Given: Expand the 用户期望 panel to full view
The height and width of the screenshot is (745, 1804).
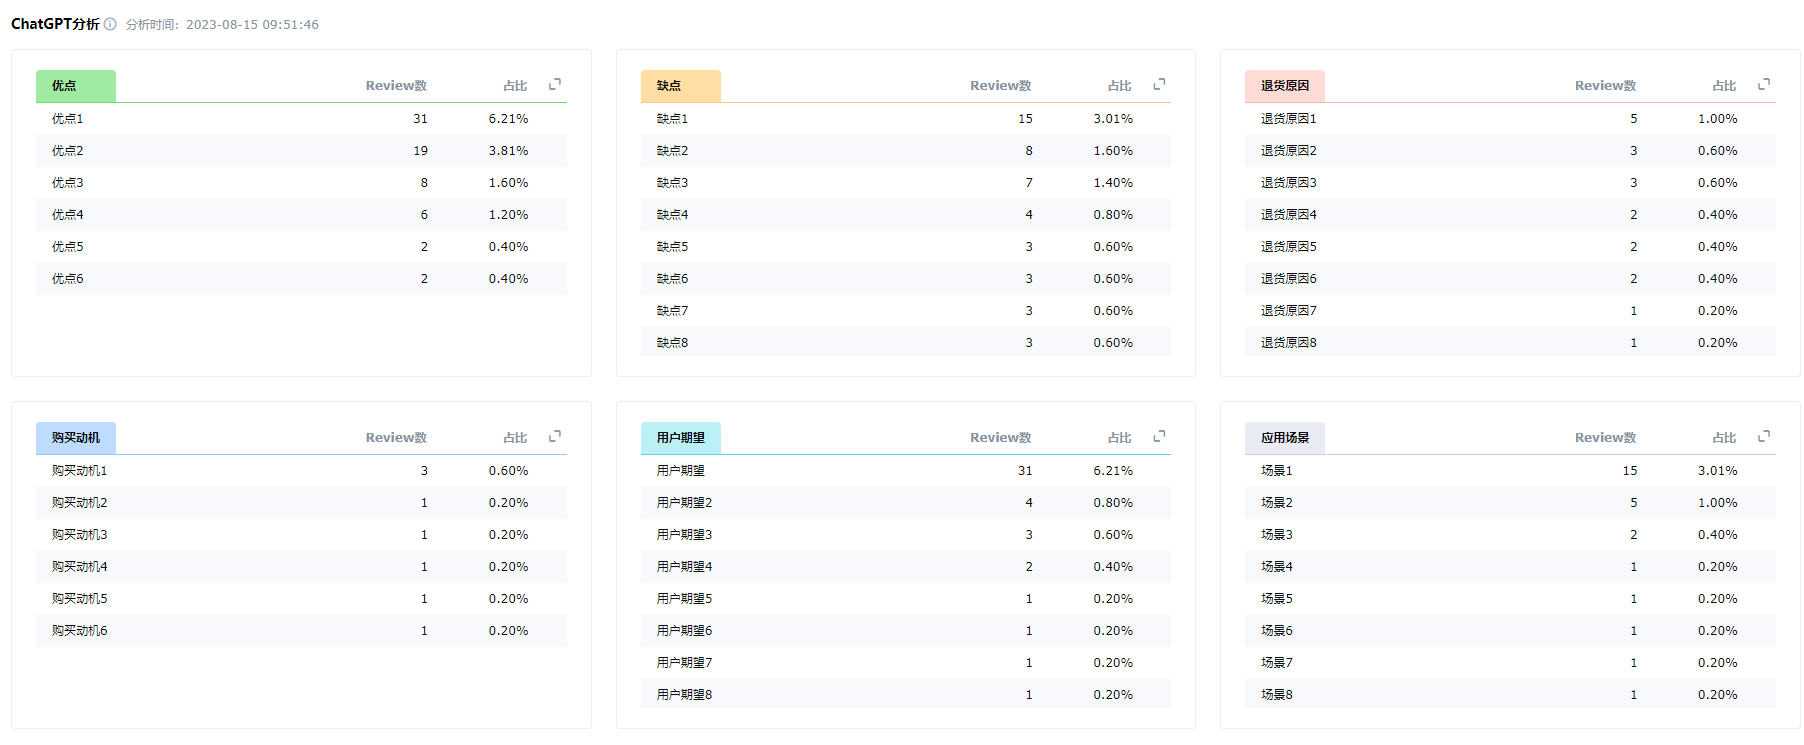Looking at the screenshot, I should [1159, 436].
